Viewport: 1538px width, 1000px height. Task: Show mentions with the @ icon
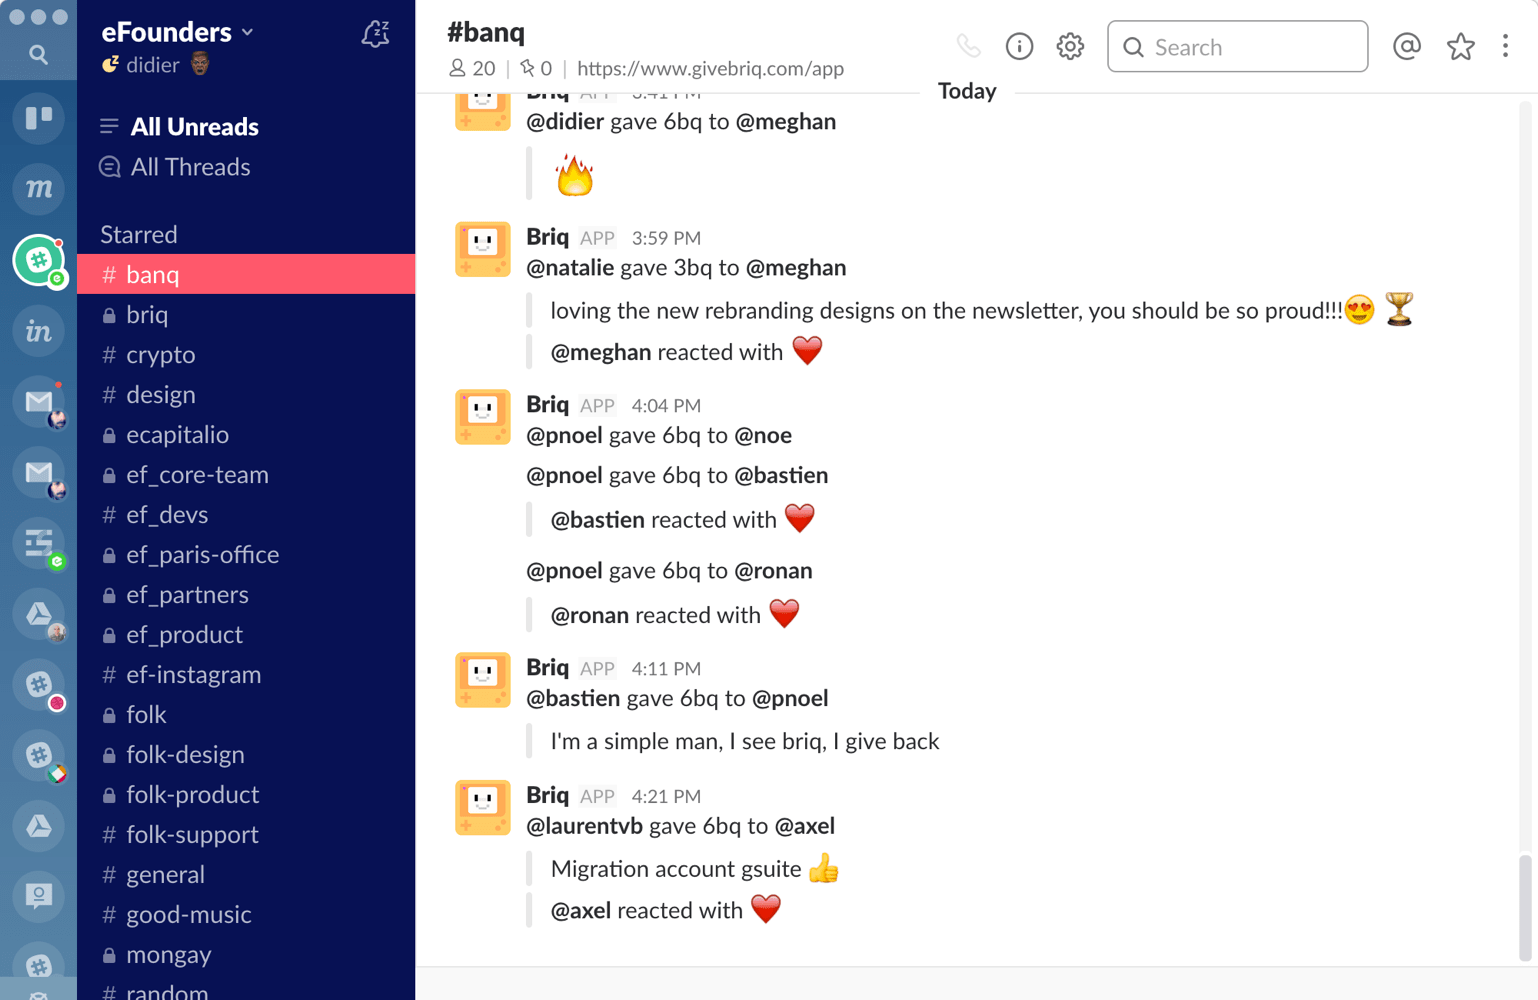(x=1407, y=46)
